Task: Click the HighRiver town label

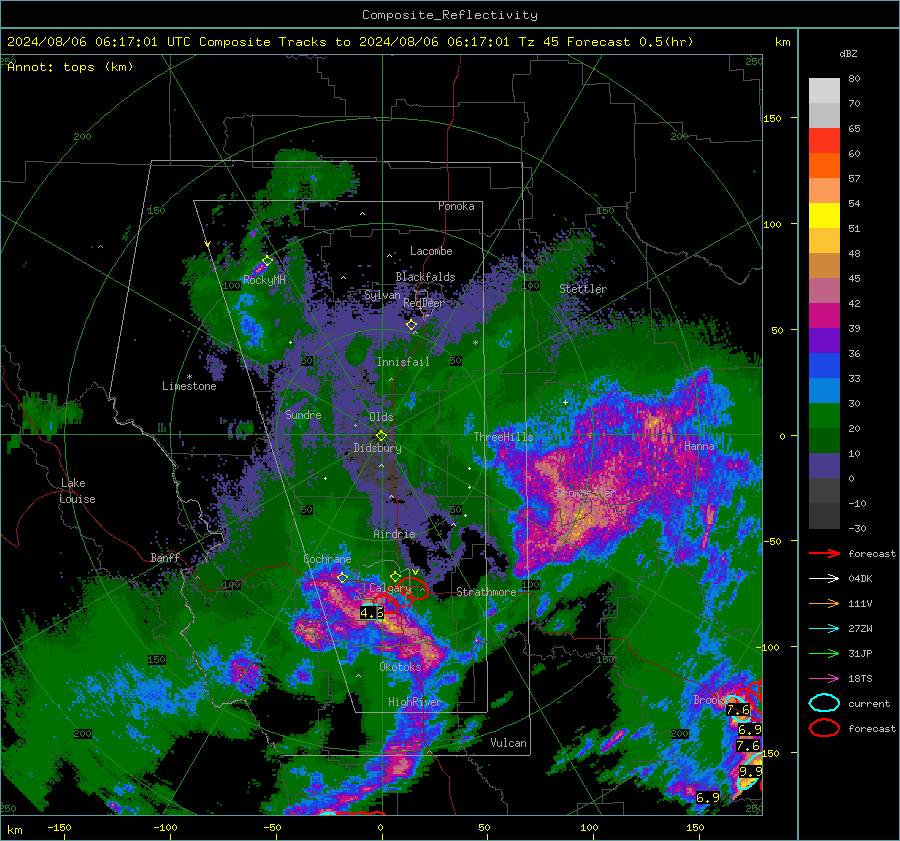Action: coord(414,702)
